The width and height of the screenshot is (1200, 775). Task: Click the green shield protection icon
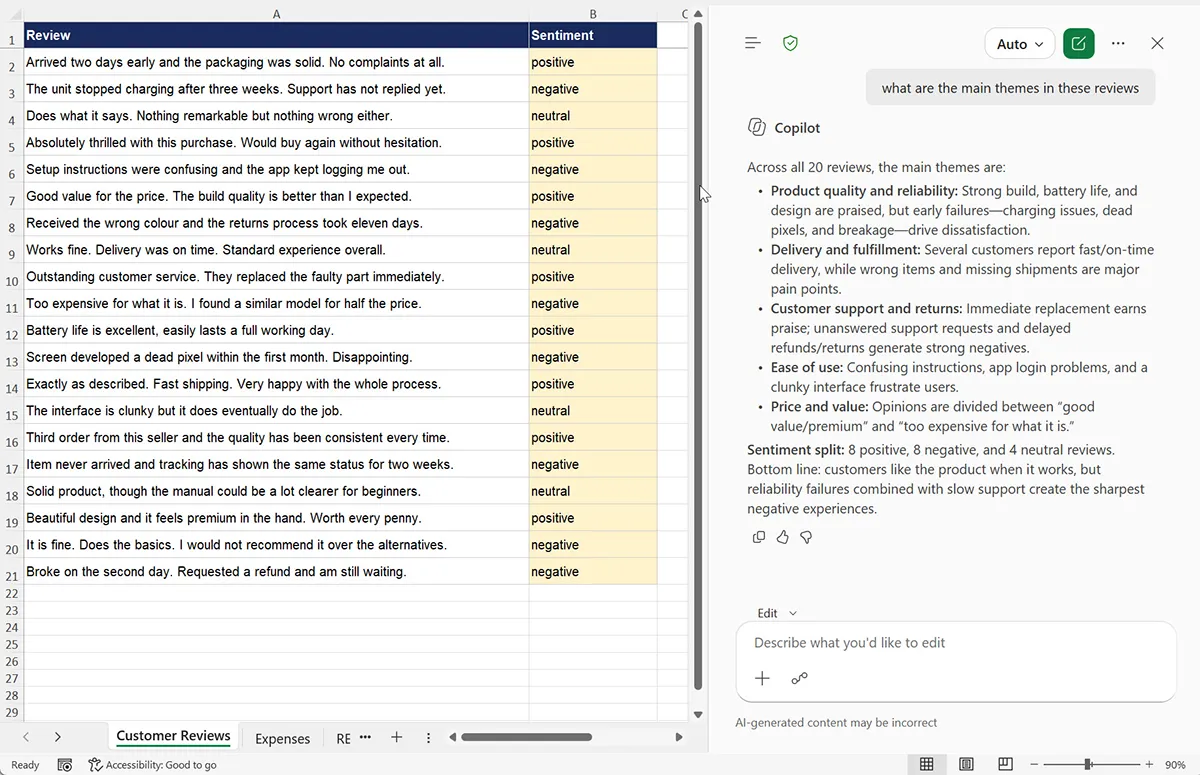pyautogui.click(x=790, y=44)
